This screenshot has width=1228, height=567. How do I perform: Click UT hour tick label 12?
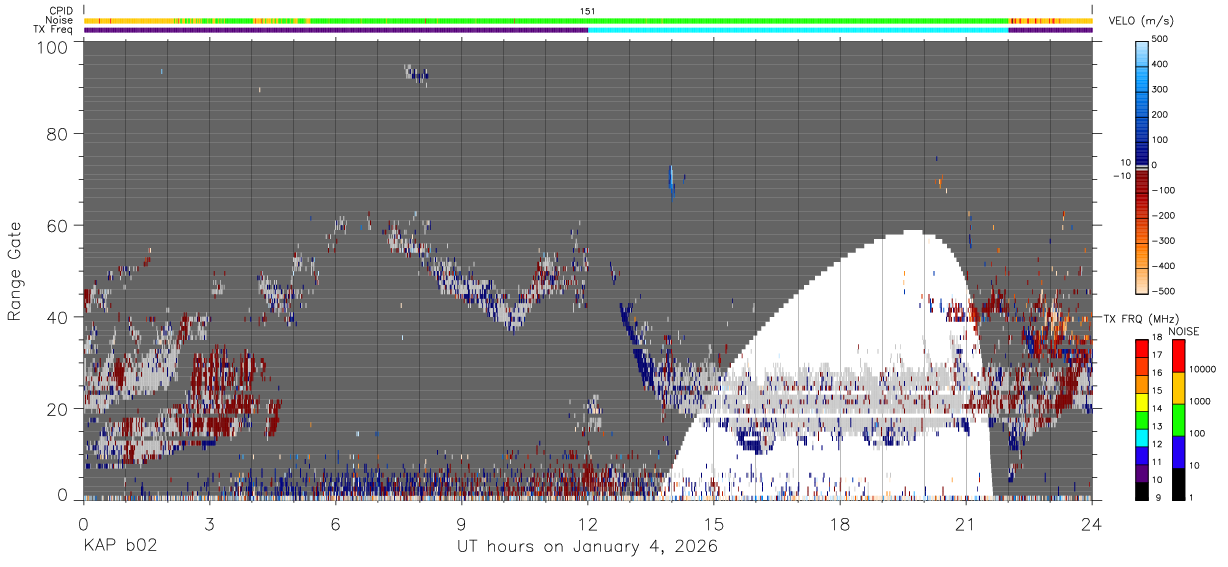click(588, 523)
